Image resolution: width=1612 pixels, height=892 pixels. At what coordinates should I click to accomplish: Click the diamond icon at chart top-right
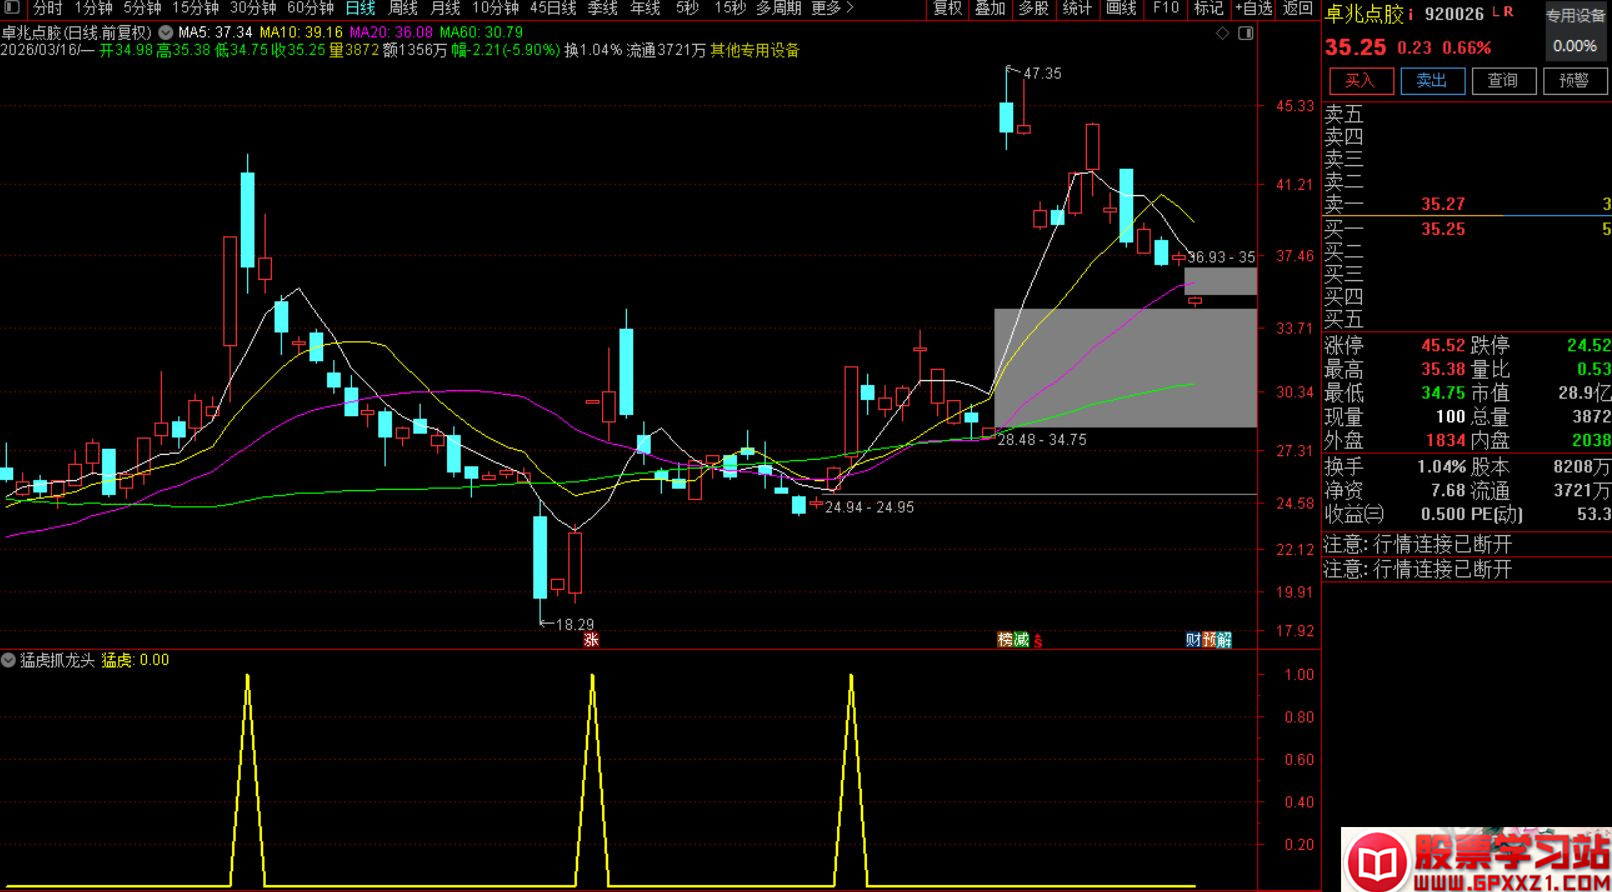1222,33
